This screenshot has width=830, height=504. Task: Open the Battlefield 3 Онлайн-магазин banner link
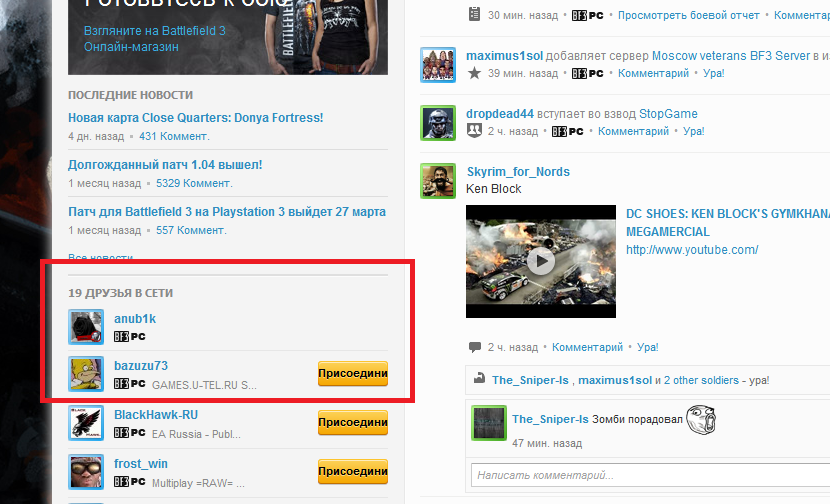pyautogui.click(x=155, y=39)
